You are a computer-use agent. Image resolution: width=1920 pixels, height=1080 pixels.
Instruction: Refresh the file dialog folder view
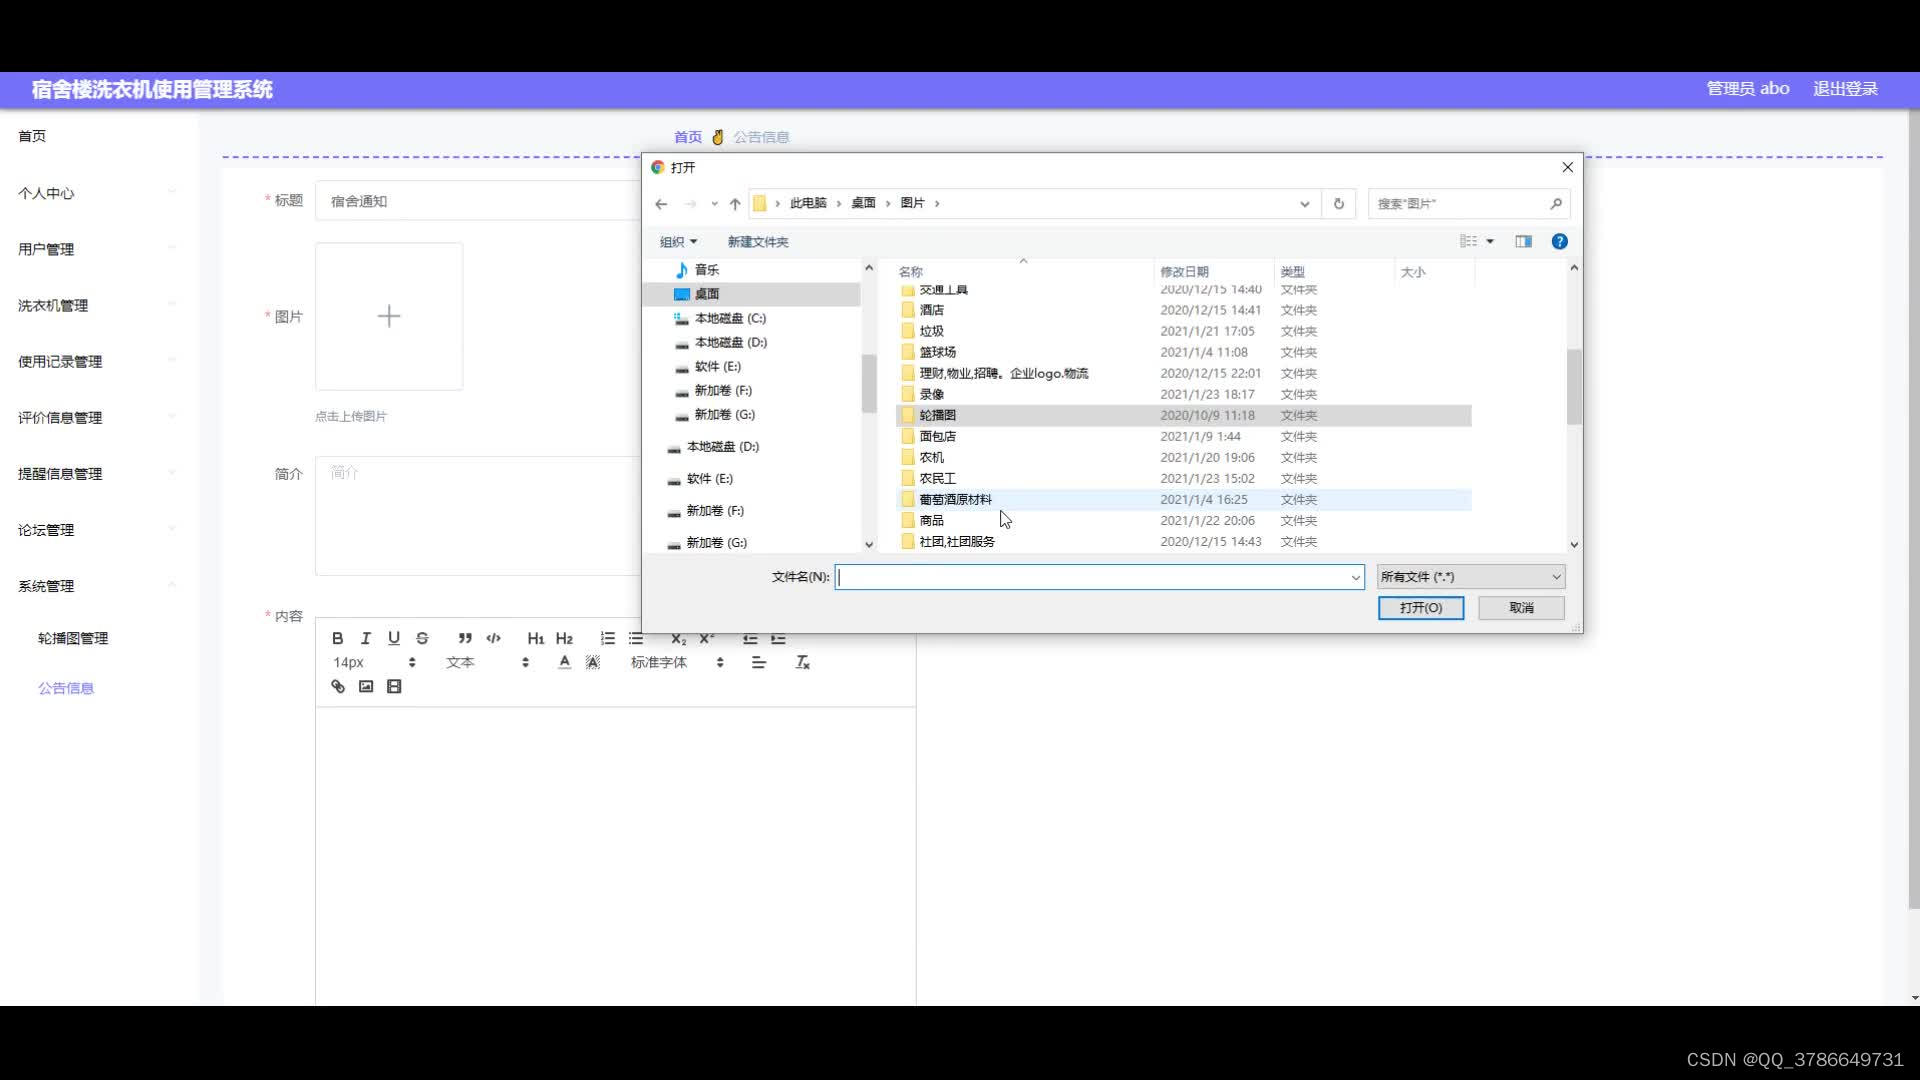[1338, 203]
